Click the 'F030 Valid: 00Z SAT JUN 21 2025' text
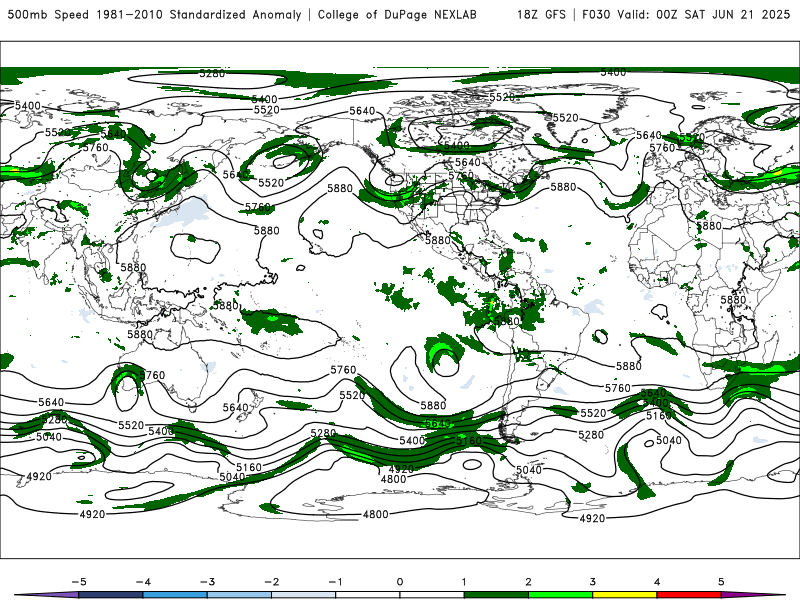Screen dimensions: 800x600 [686, 15]
